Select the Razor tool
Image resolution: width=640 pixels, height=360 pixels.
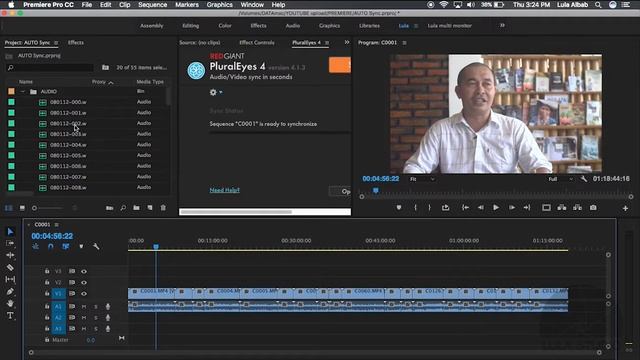coord(10,267)
